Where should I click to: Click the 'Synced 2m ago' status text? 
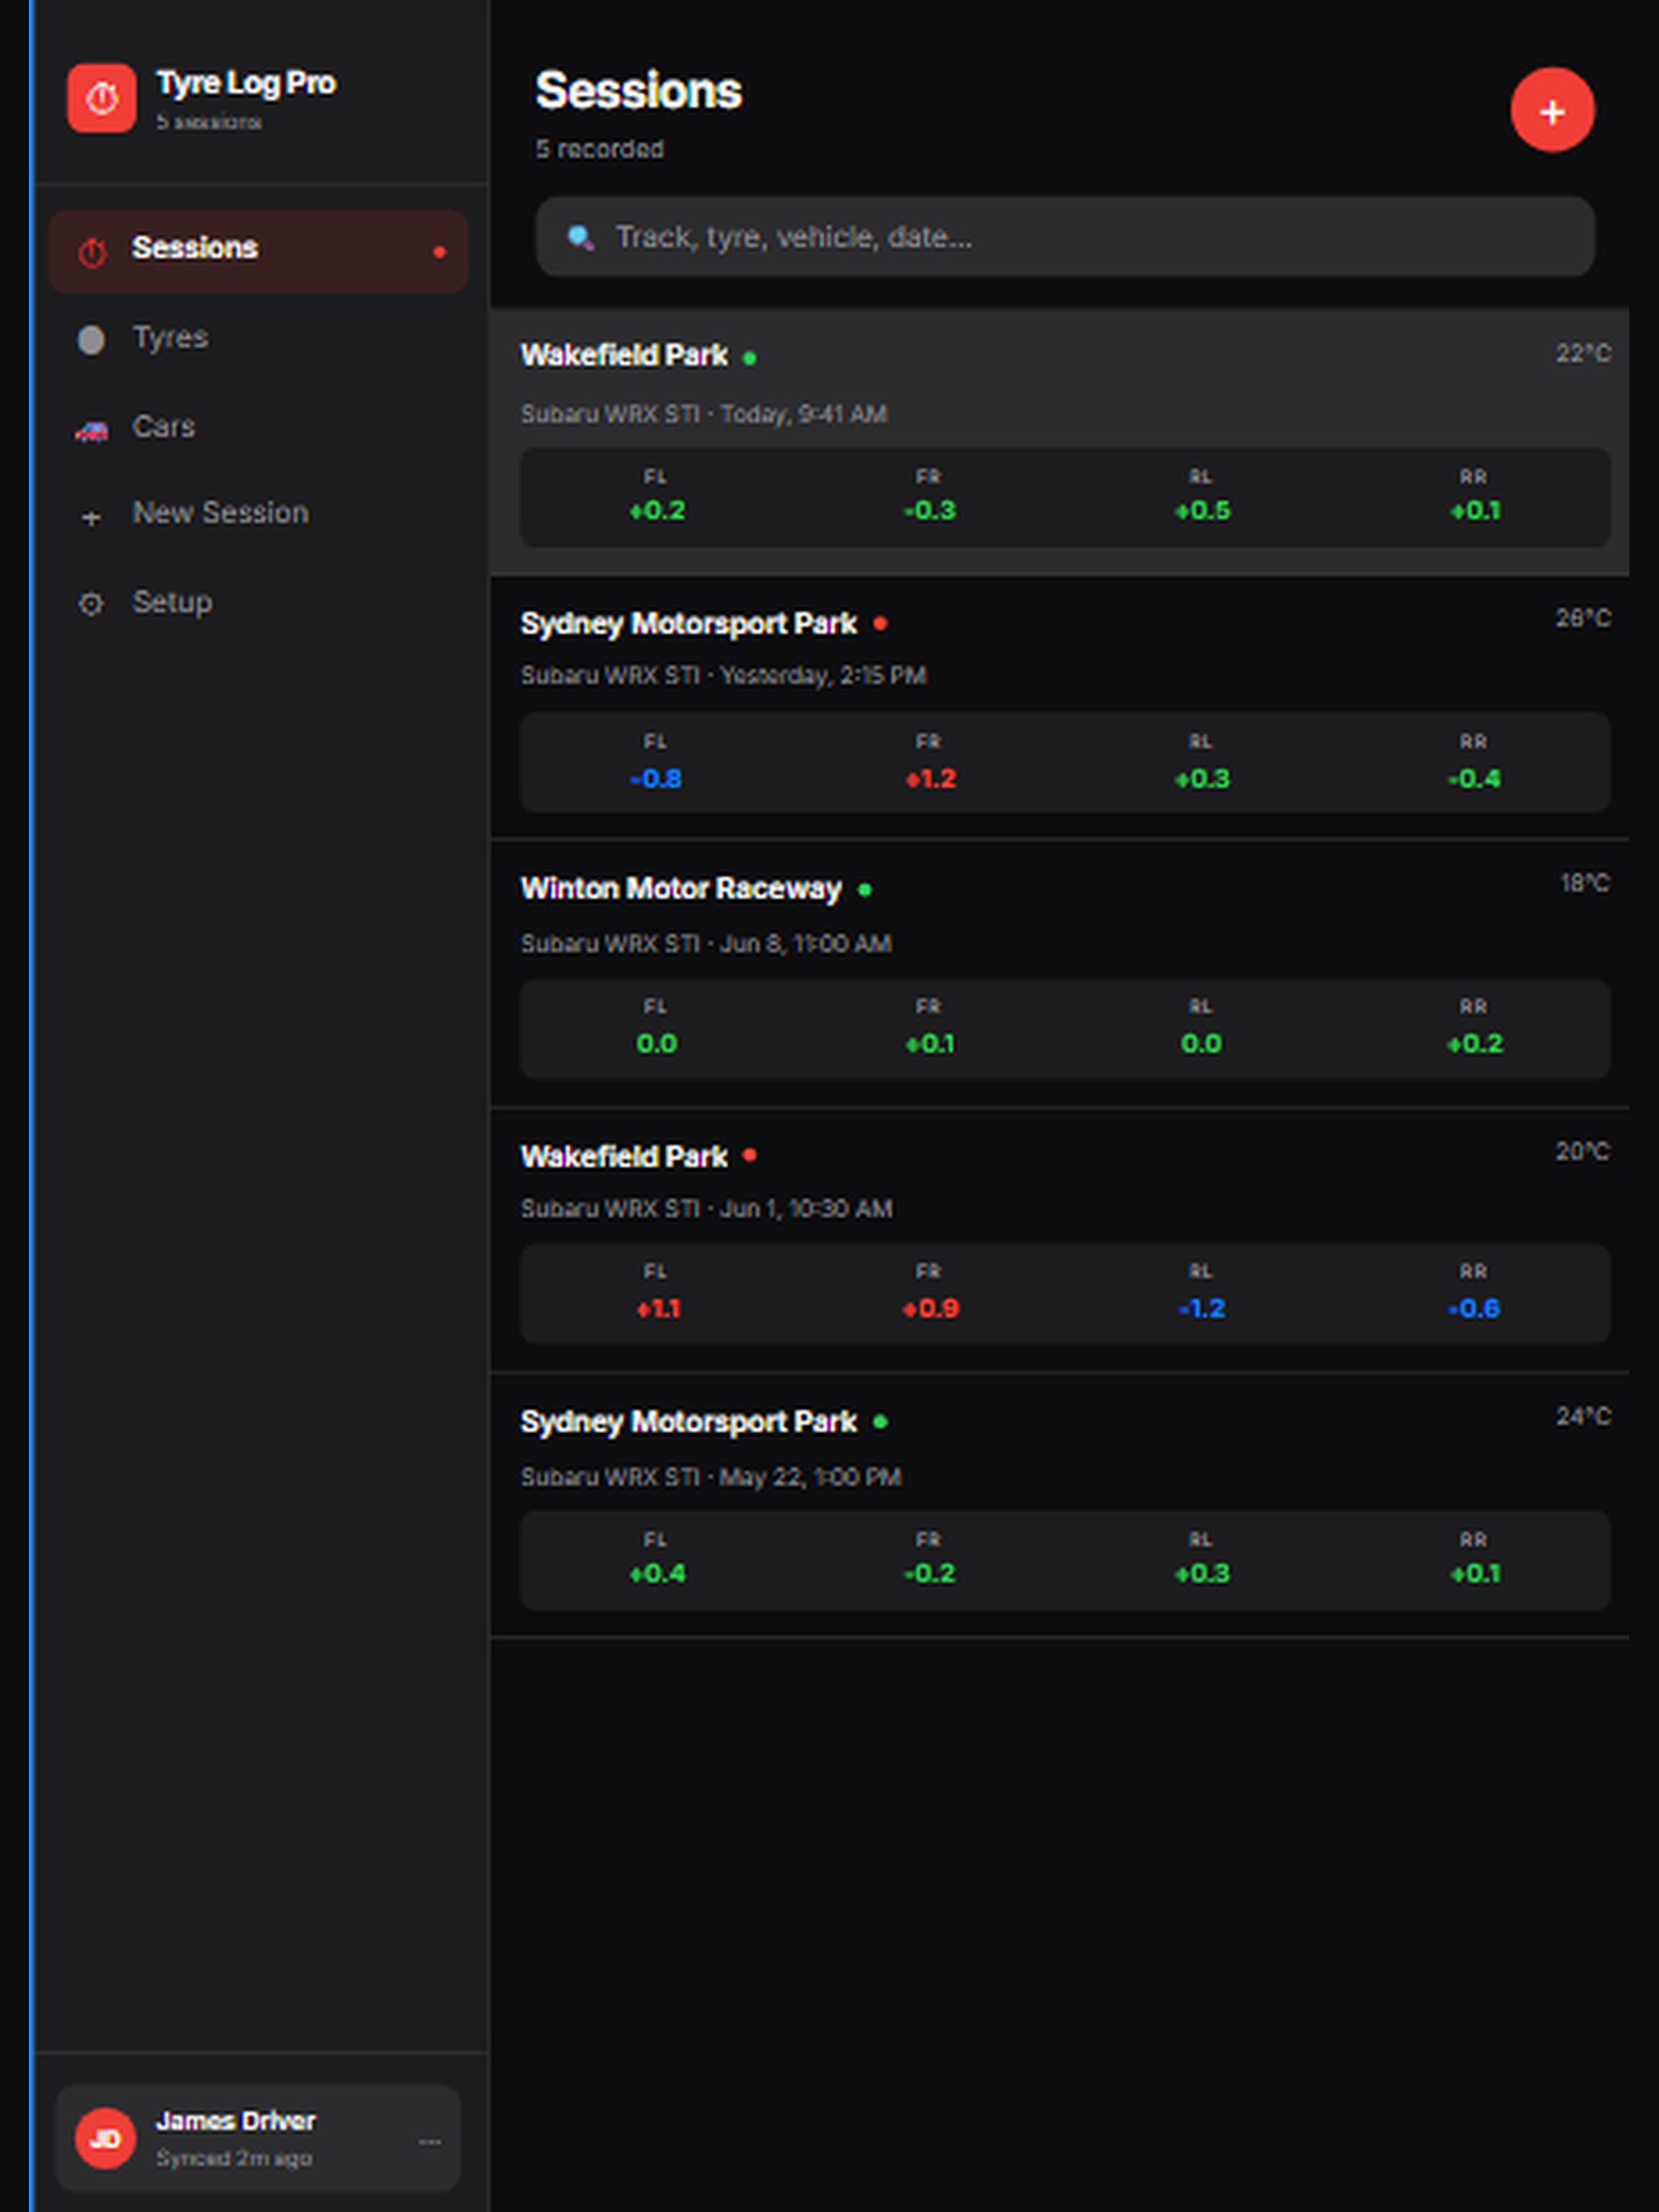(233, 2158)
